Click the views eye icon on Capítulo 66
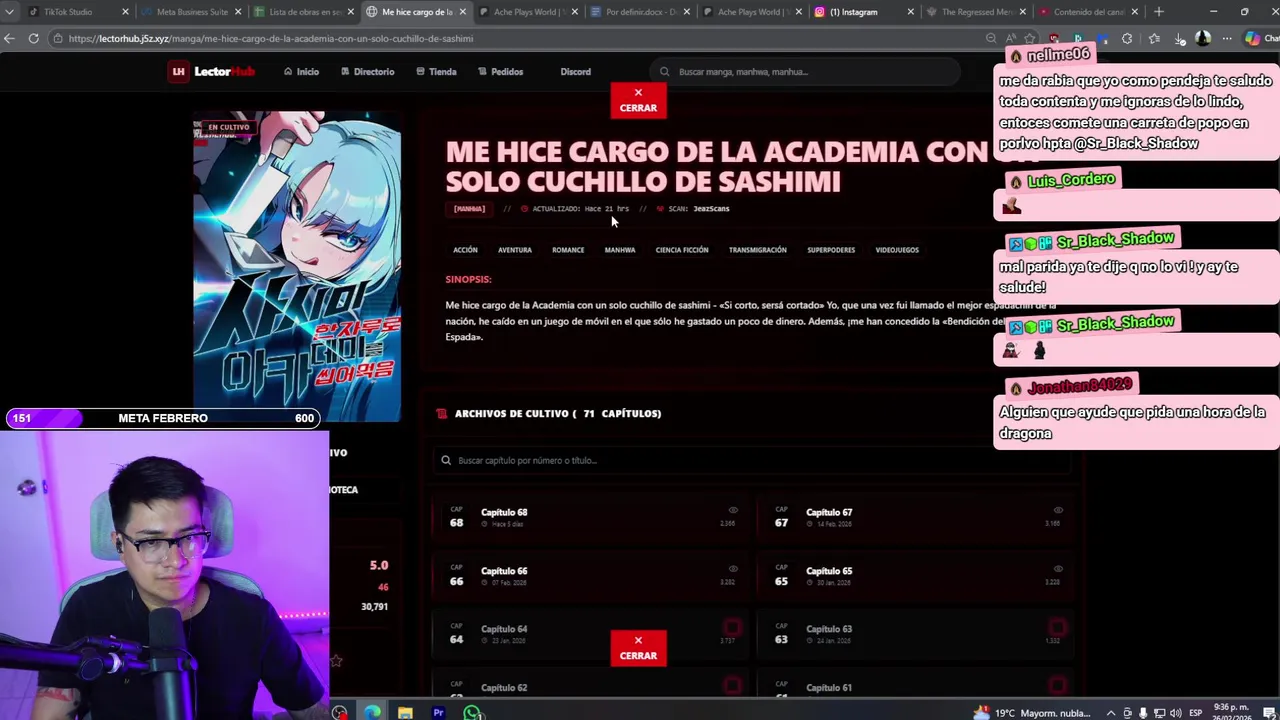Screen dimensions: 1280x720 (733, 569)
